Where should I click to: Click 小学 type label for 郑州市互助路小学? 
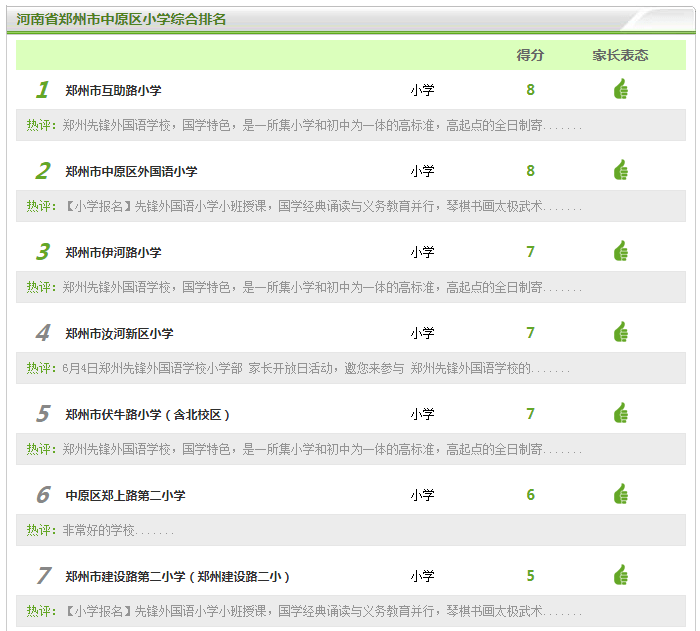422,90
